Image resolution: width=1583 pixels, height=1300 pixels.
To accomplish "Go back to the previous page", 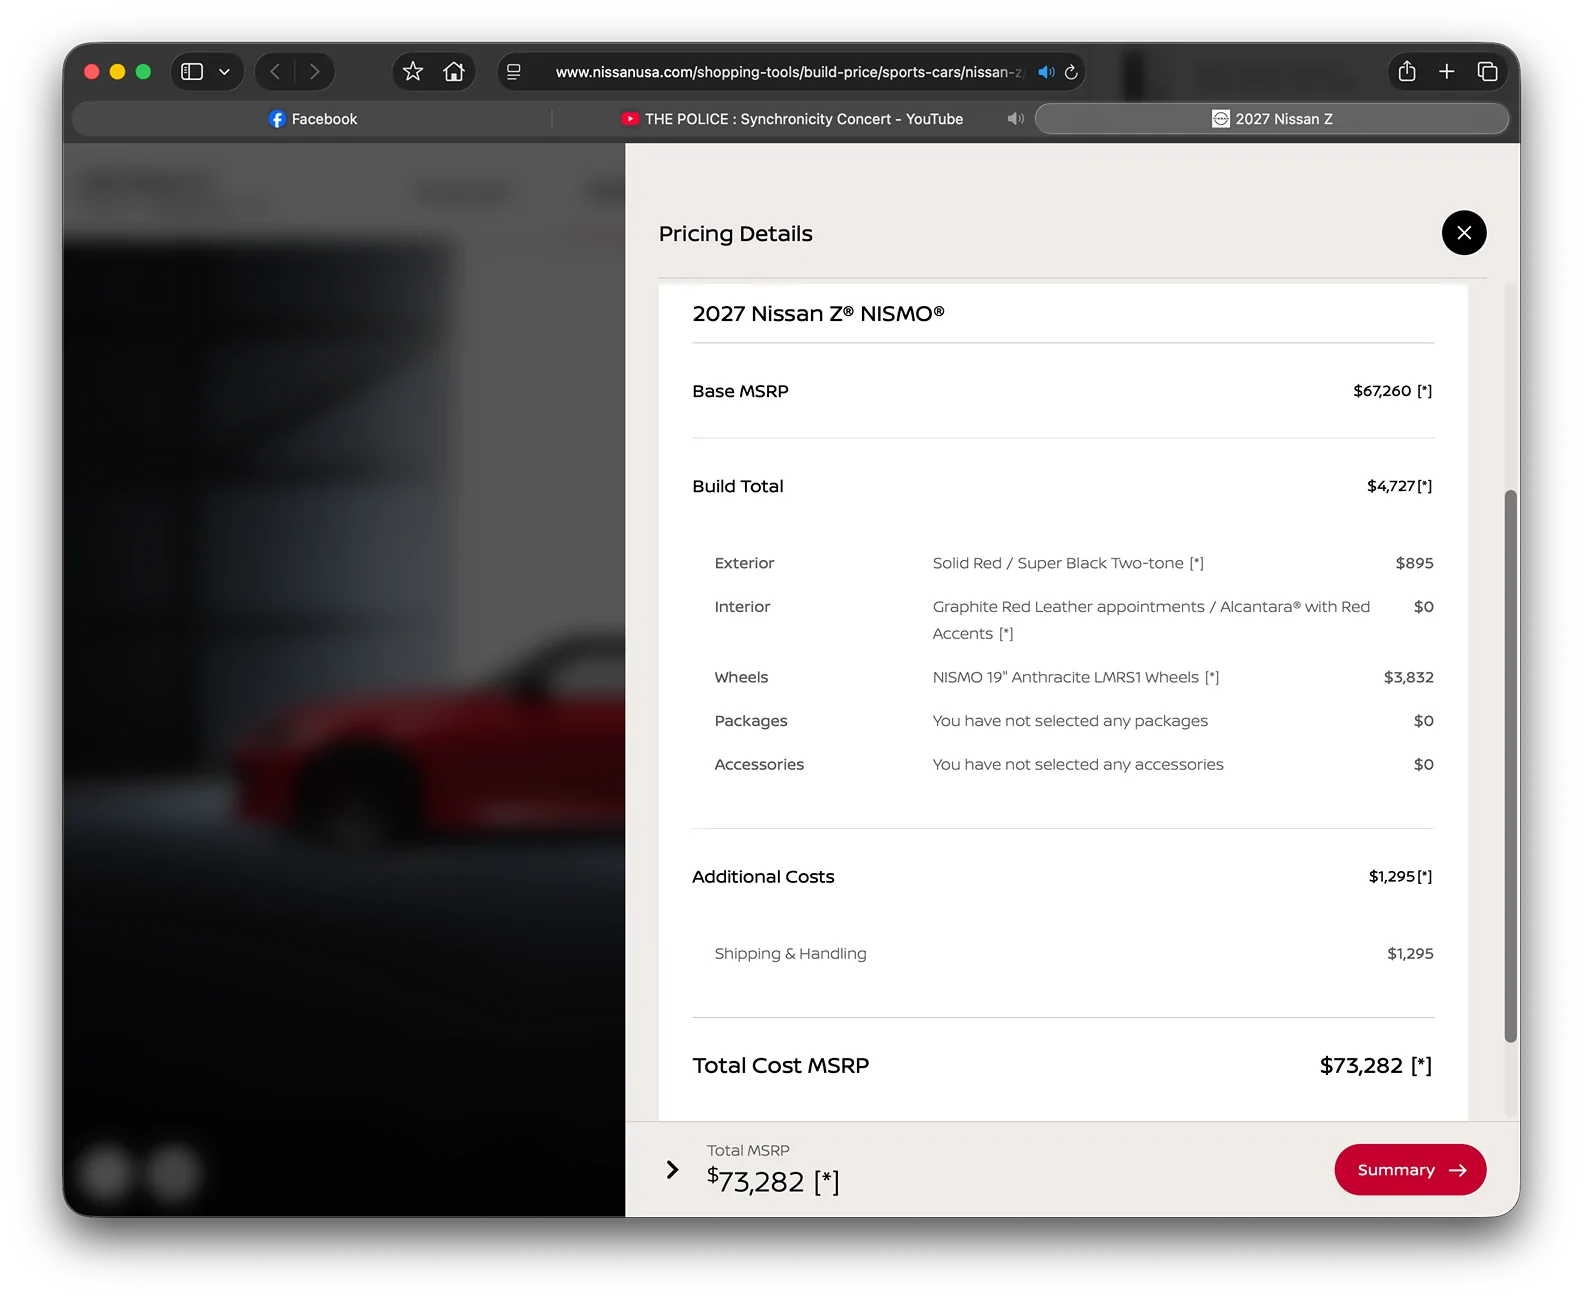I will point(275,72).
